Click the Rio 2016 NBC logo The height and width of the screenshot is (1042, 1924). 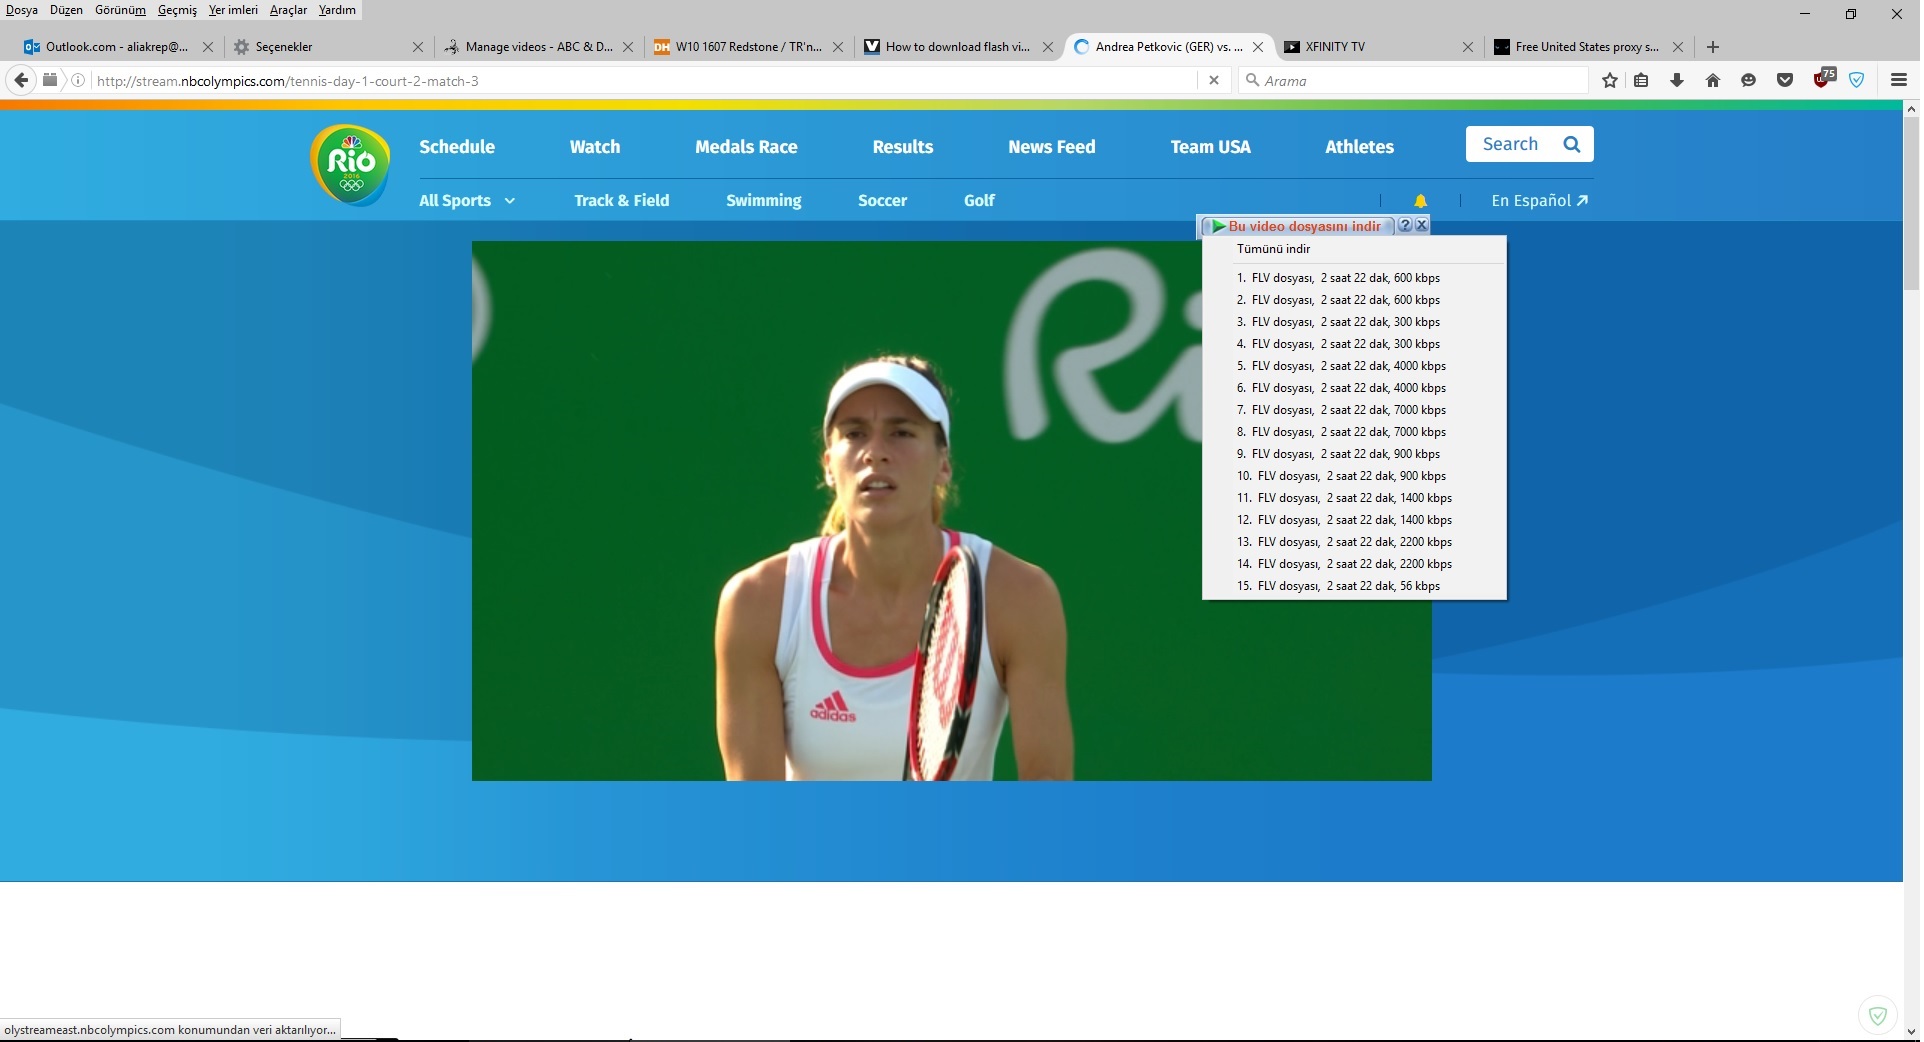(350, 165)
